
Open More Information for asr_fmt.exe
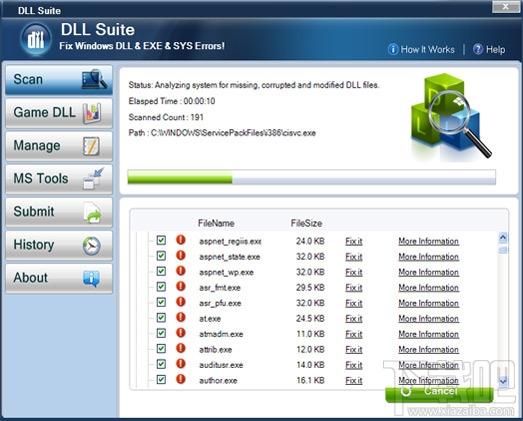coord(429,288)
